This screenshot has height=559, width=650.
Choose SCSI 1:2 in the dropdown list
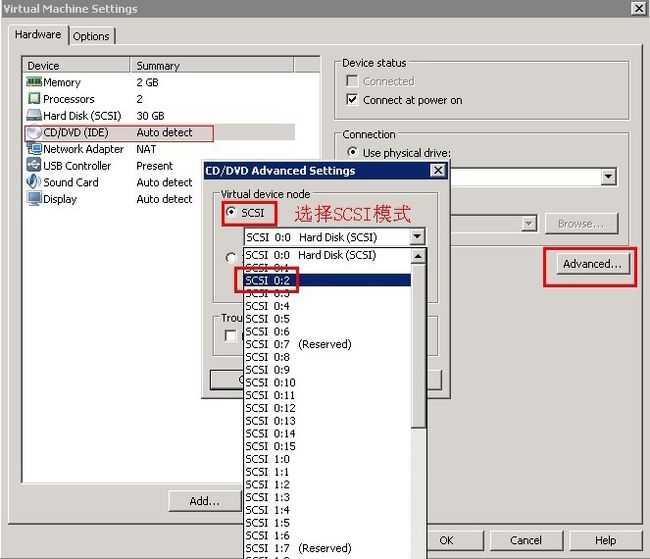point(327,484)
